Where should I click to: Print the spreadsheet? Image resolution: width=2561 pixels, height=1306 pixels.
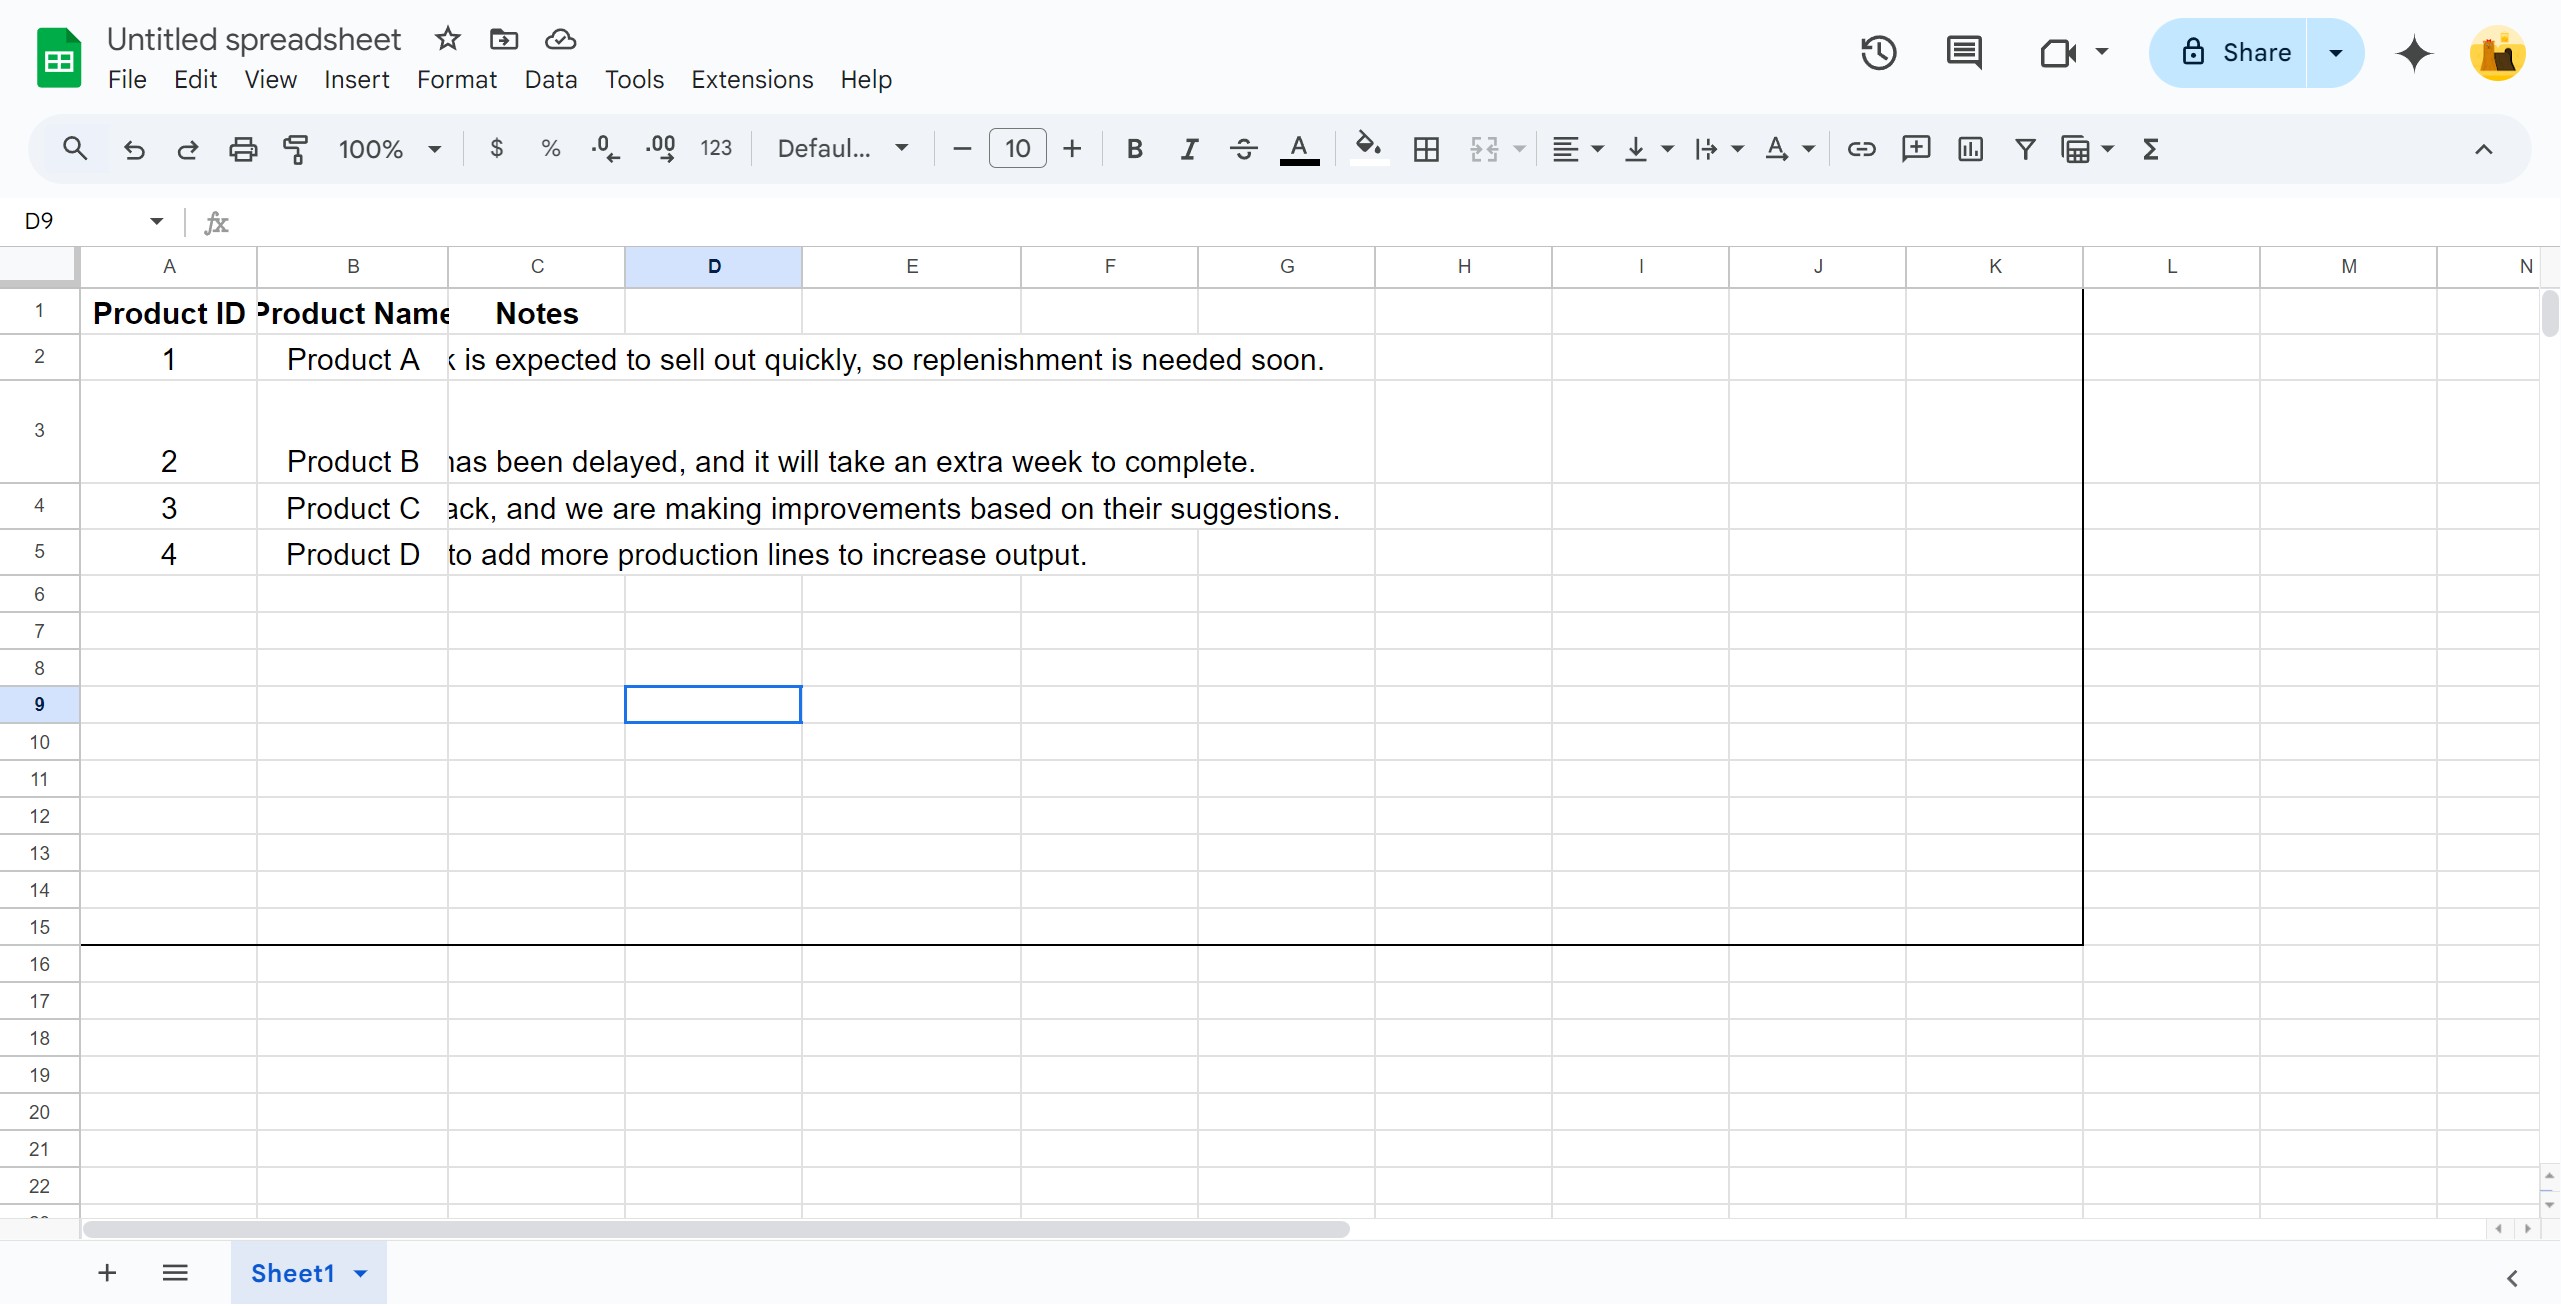[x=242, y=149]
